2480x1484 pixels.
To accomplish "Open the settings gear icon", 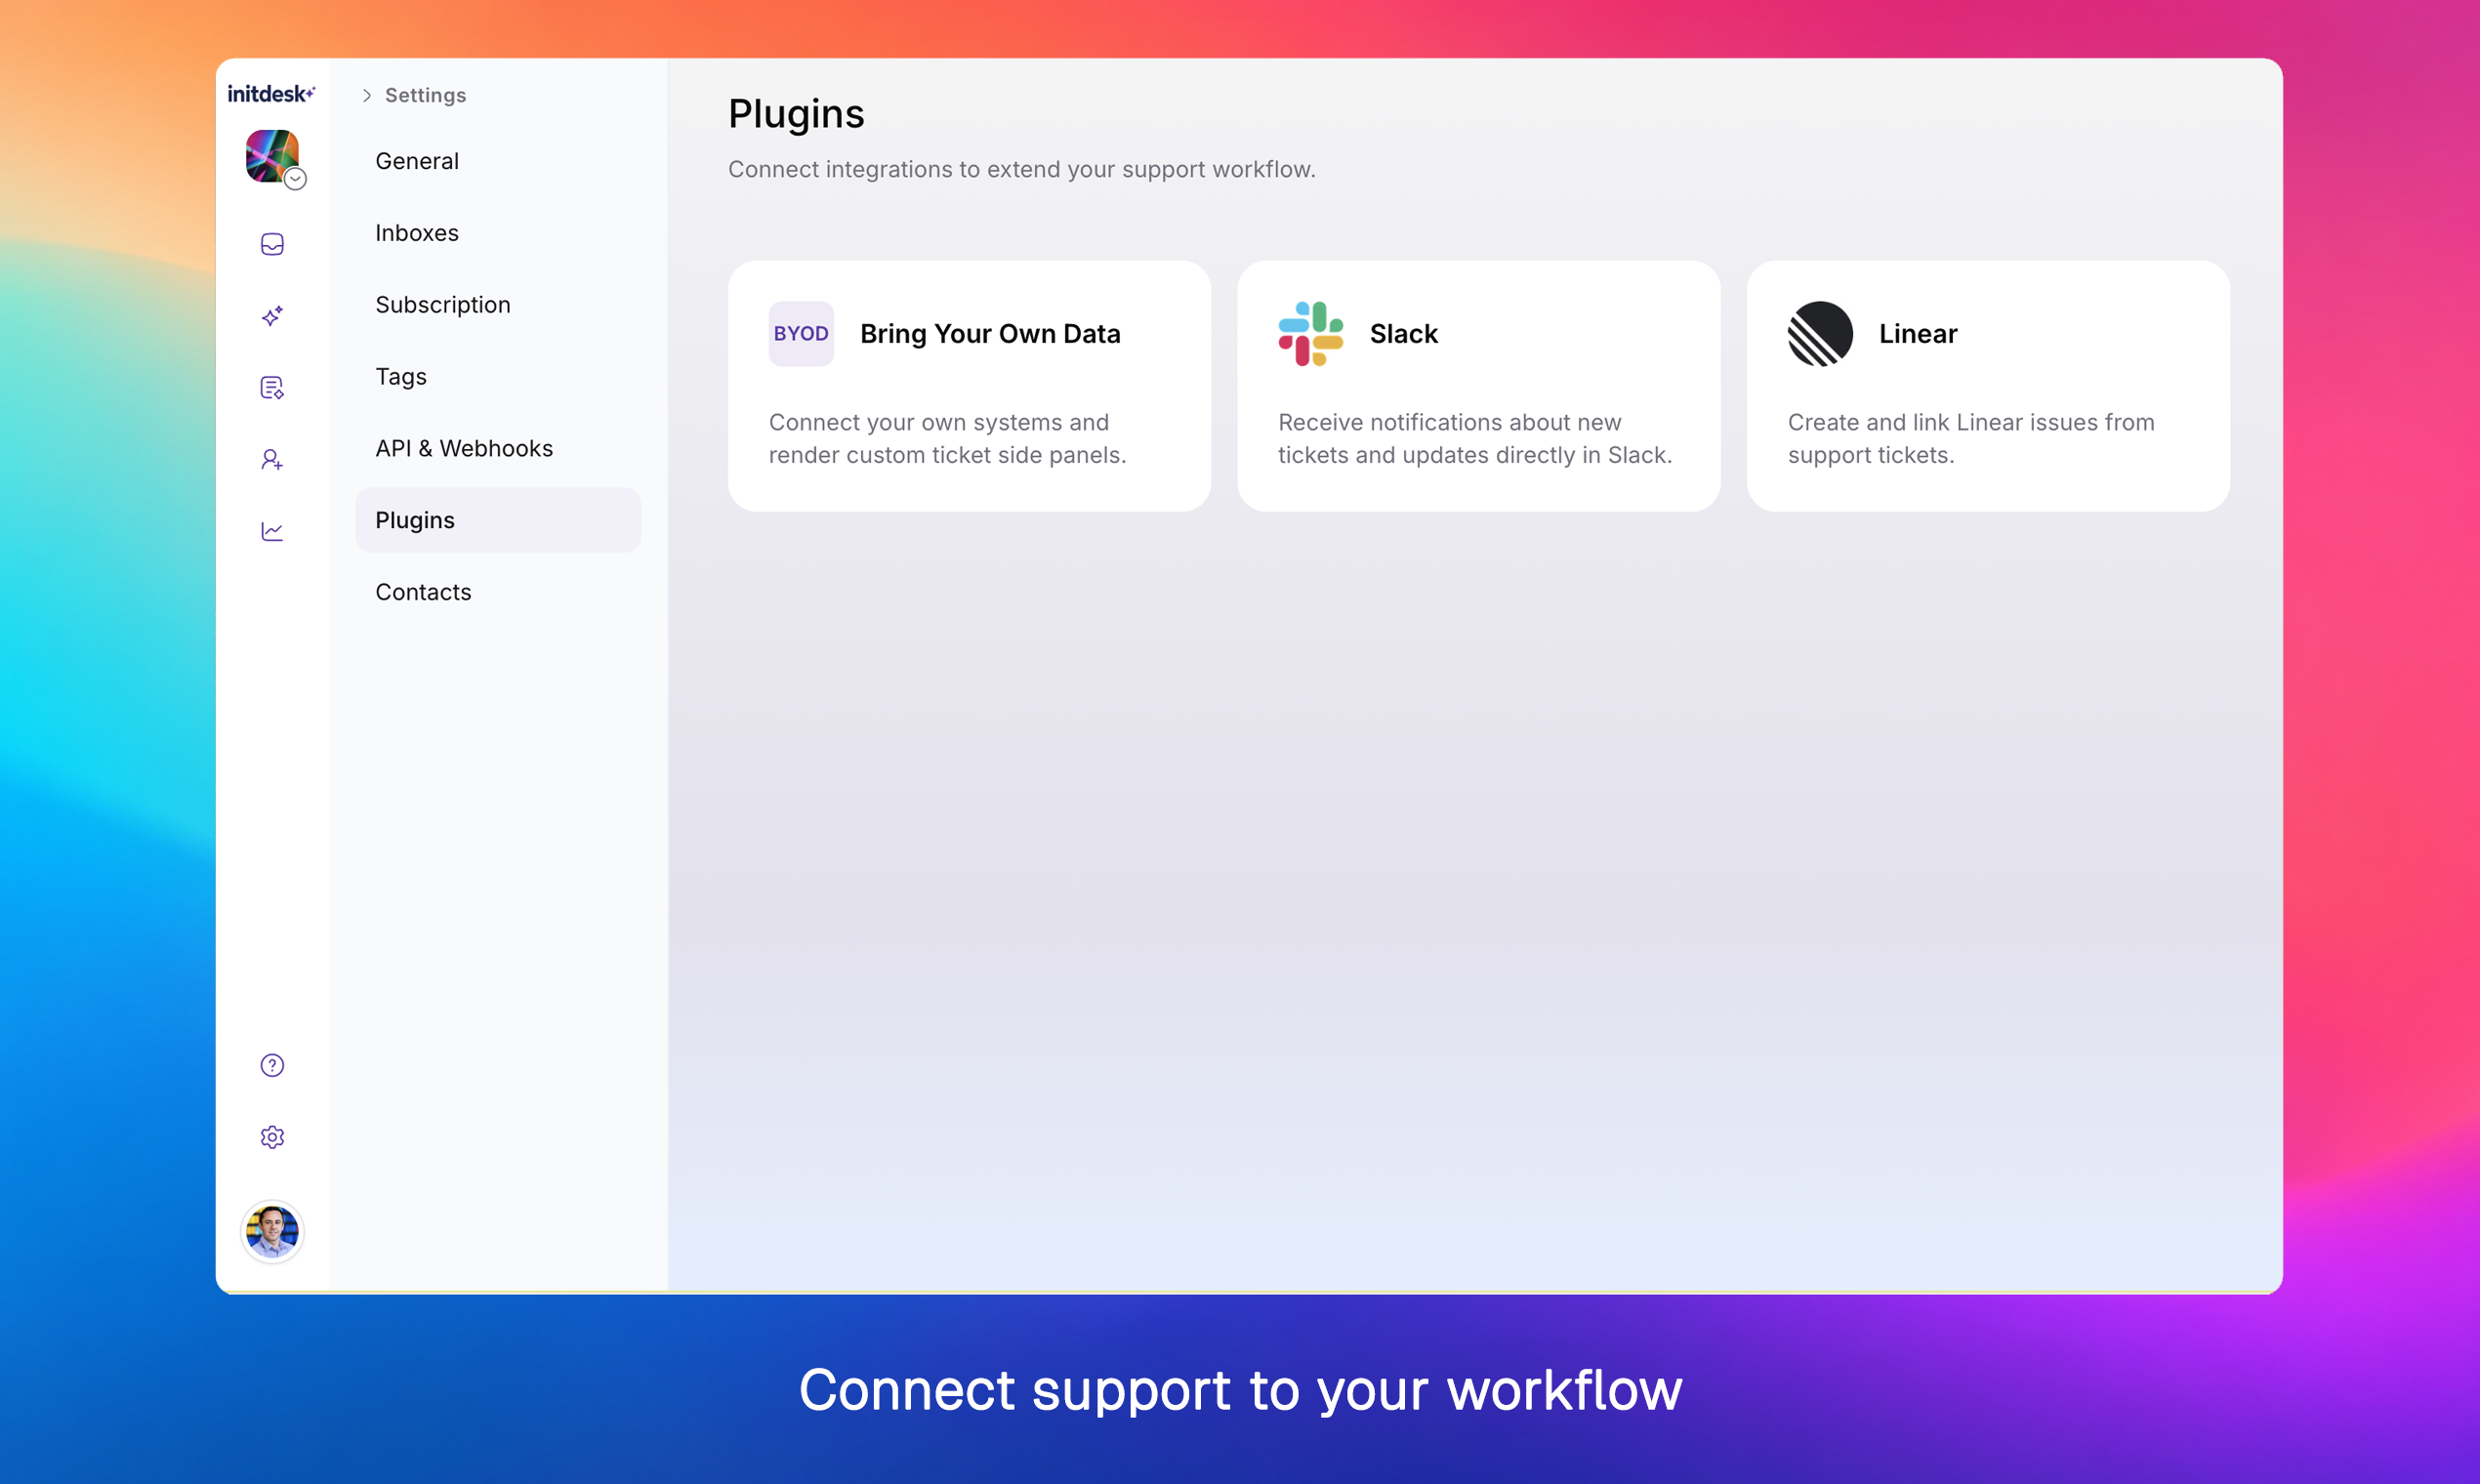I will pos(272,1137).
